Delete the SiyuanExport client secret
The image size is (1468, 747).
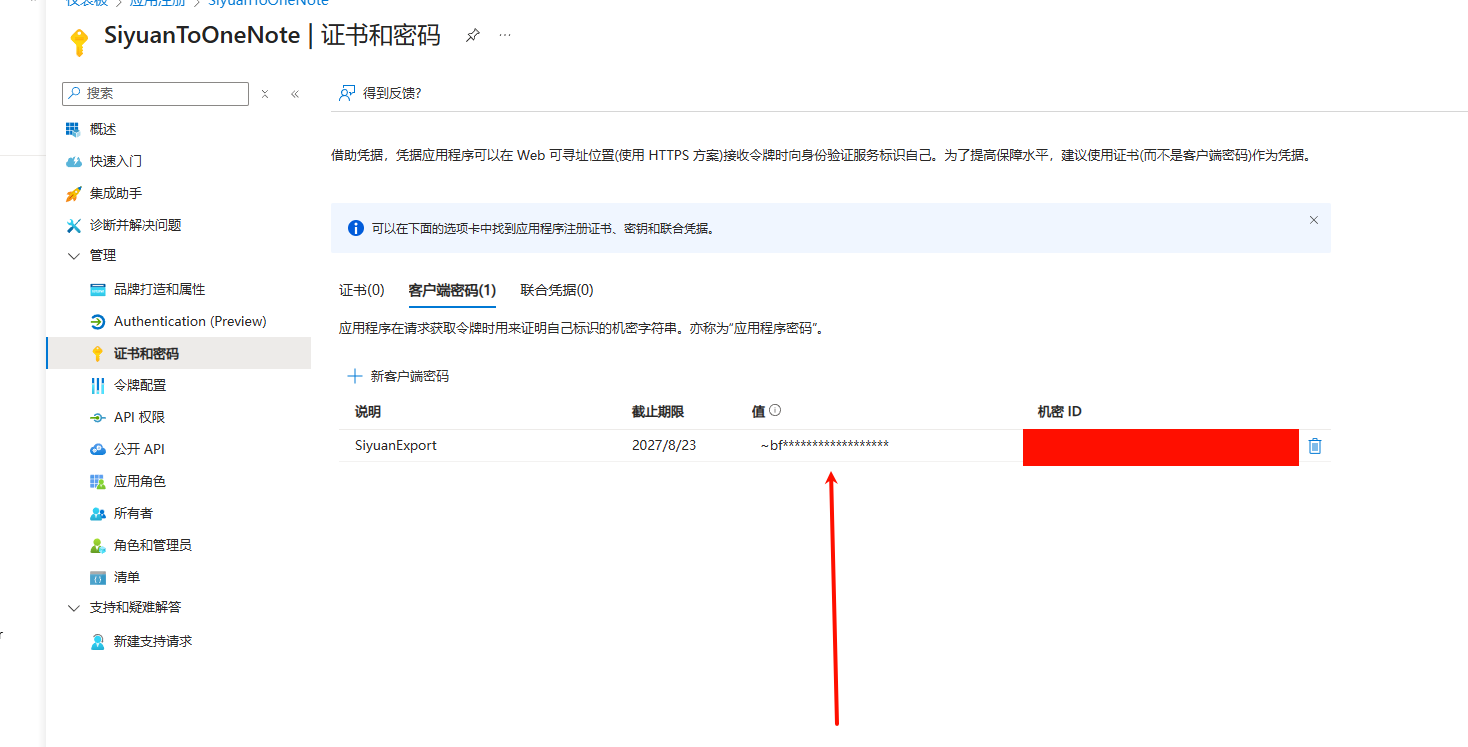[x=1315, y=446]
